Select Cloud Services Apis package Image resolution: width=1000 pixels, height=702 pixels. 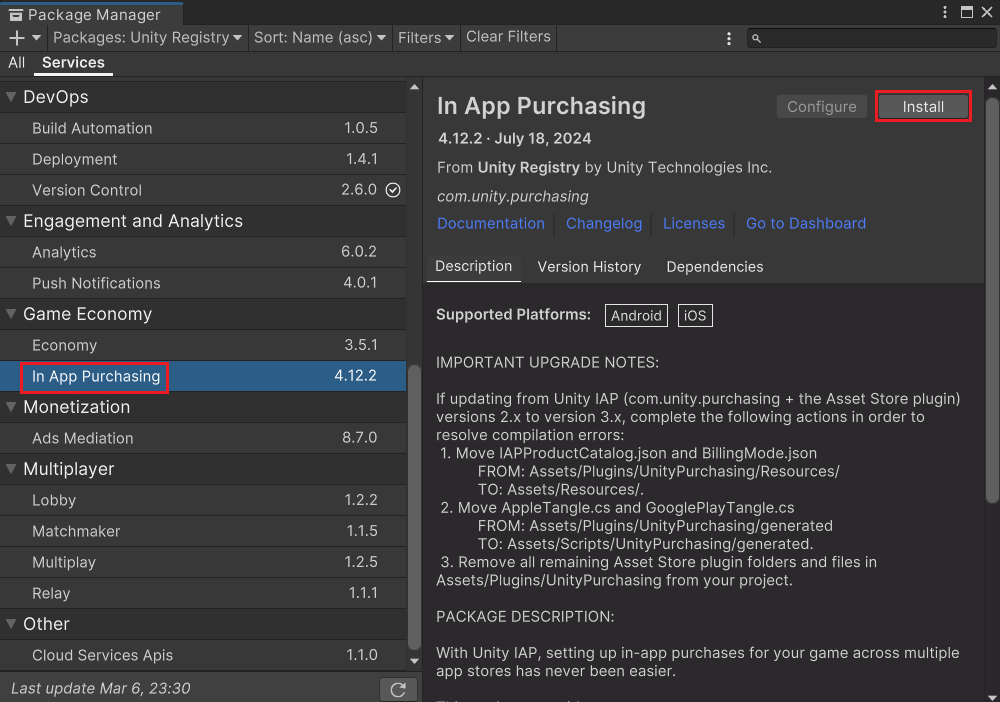pos(203,655)
